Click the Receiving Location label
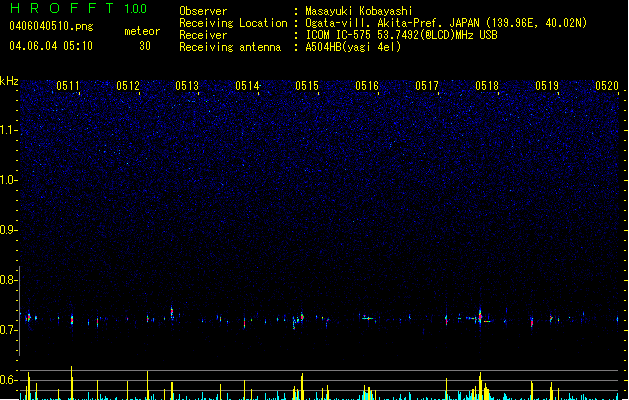 pyautogui.click(x=233, y=23)
